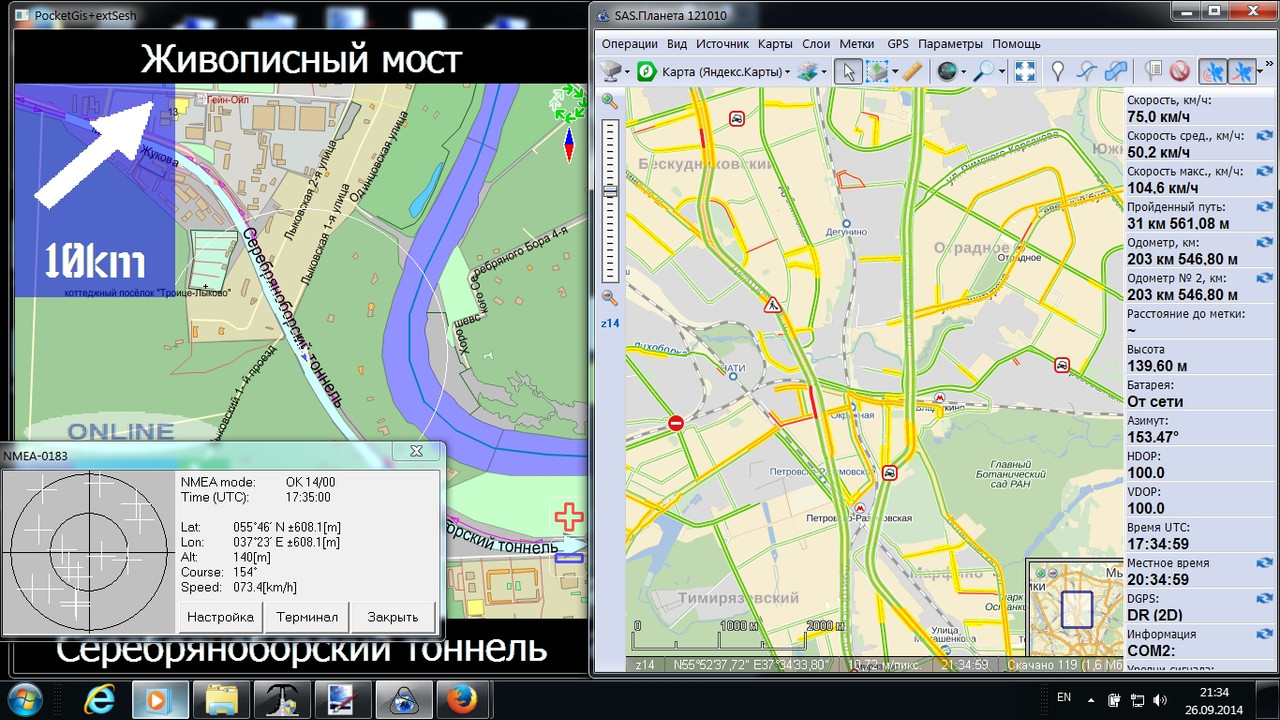Viewport: 1280px width, 720px height.
Task: Reset maximum speed (Скорость макс.) value
Action: click(1264, 172)
